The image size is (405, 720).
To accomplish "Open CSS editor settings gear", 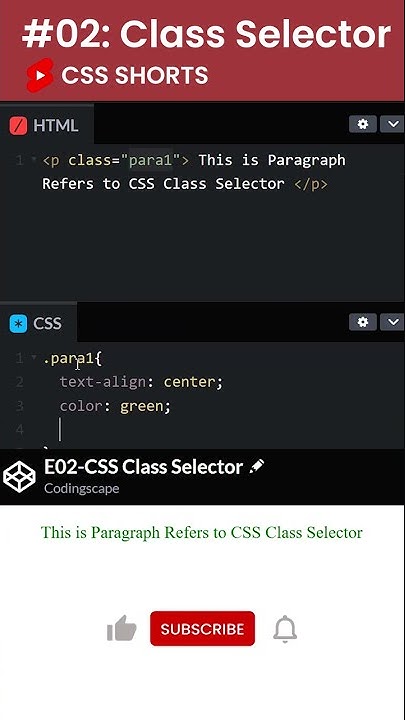I will [x=363, y=322].
